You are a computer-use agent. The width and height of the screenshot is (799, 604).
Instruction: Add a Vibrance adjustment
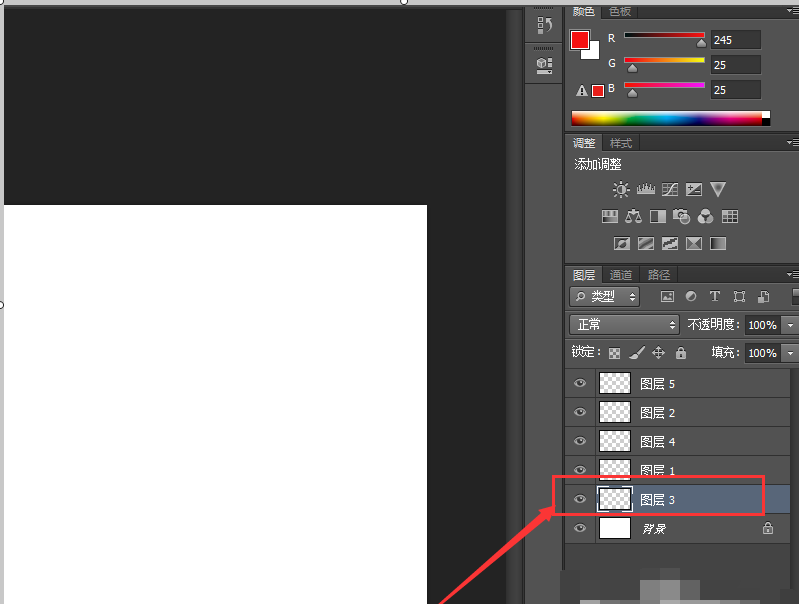[717, 190]
